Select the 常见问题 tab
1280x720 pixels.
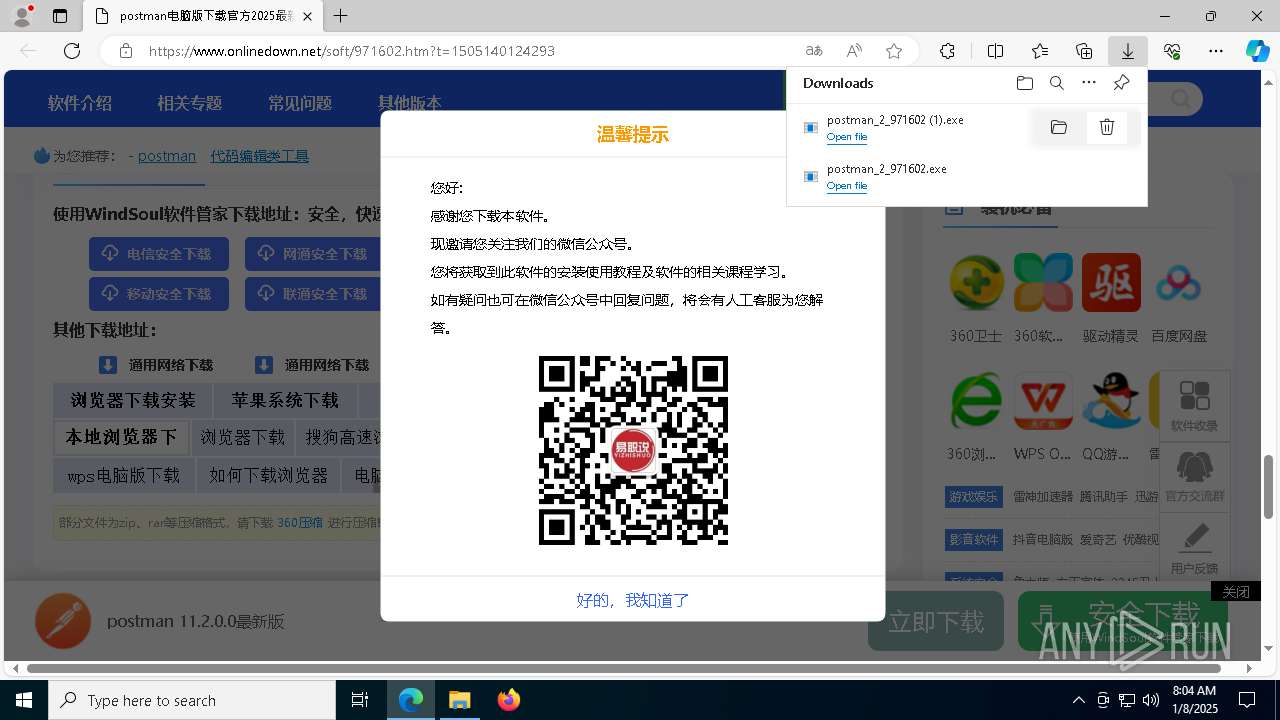pos(300,103)
